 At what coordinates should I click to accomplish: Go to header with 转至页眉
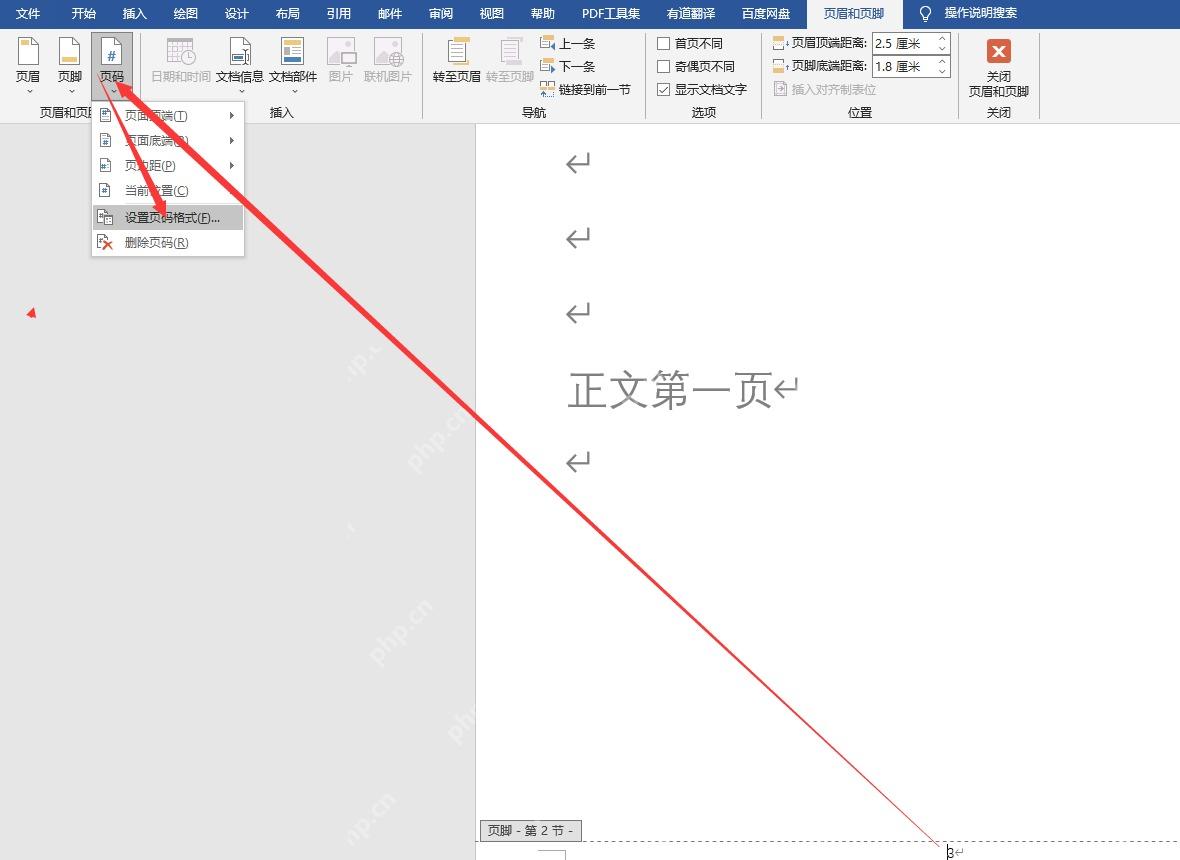pos(456,60)
